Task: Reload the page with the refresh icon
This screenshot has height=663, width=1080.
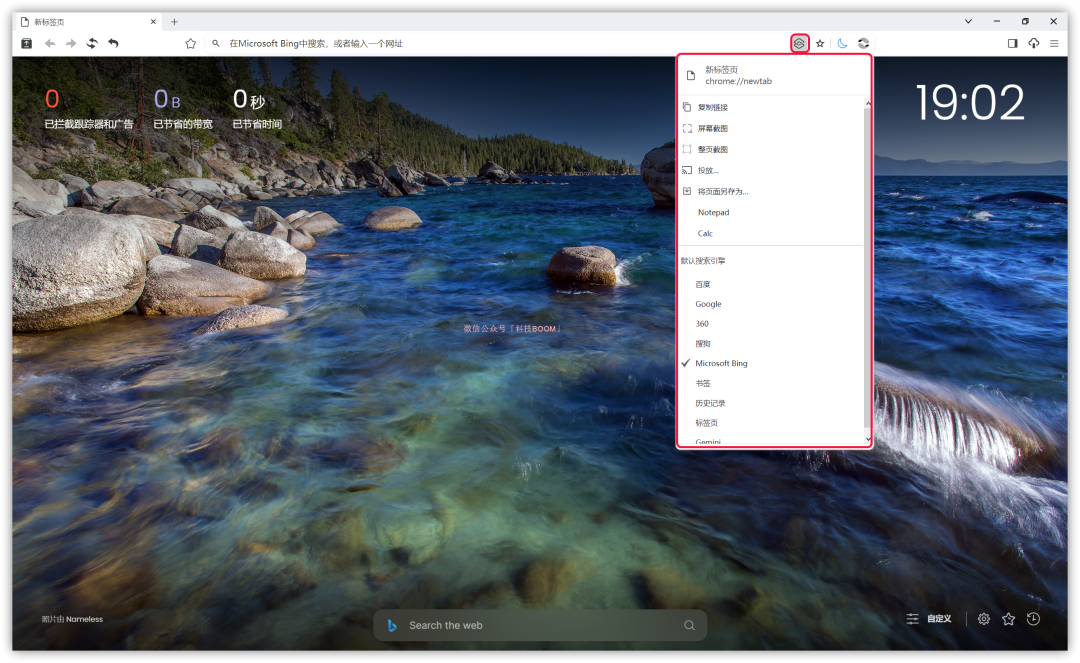Action: pyautogui.click(x=92, y=43)
